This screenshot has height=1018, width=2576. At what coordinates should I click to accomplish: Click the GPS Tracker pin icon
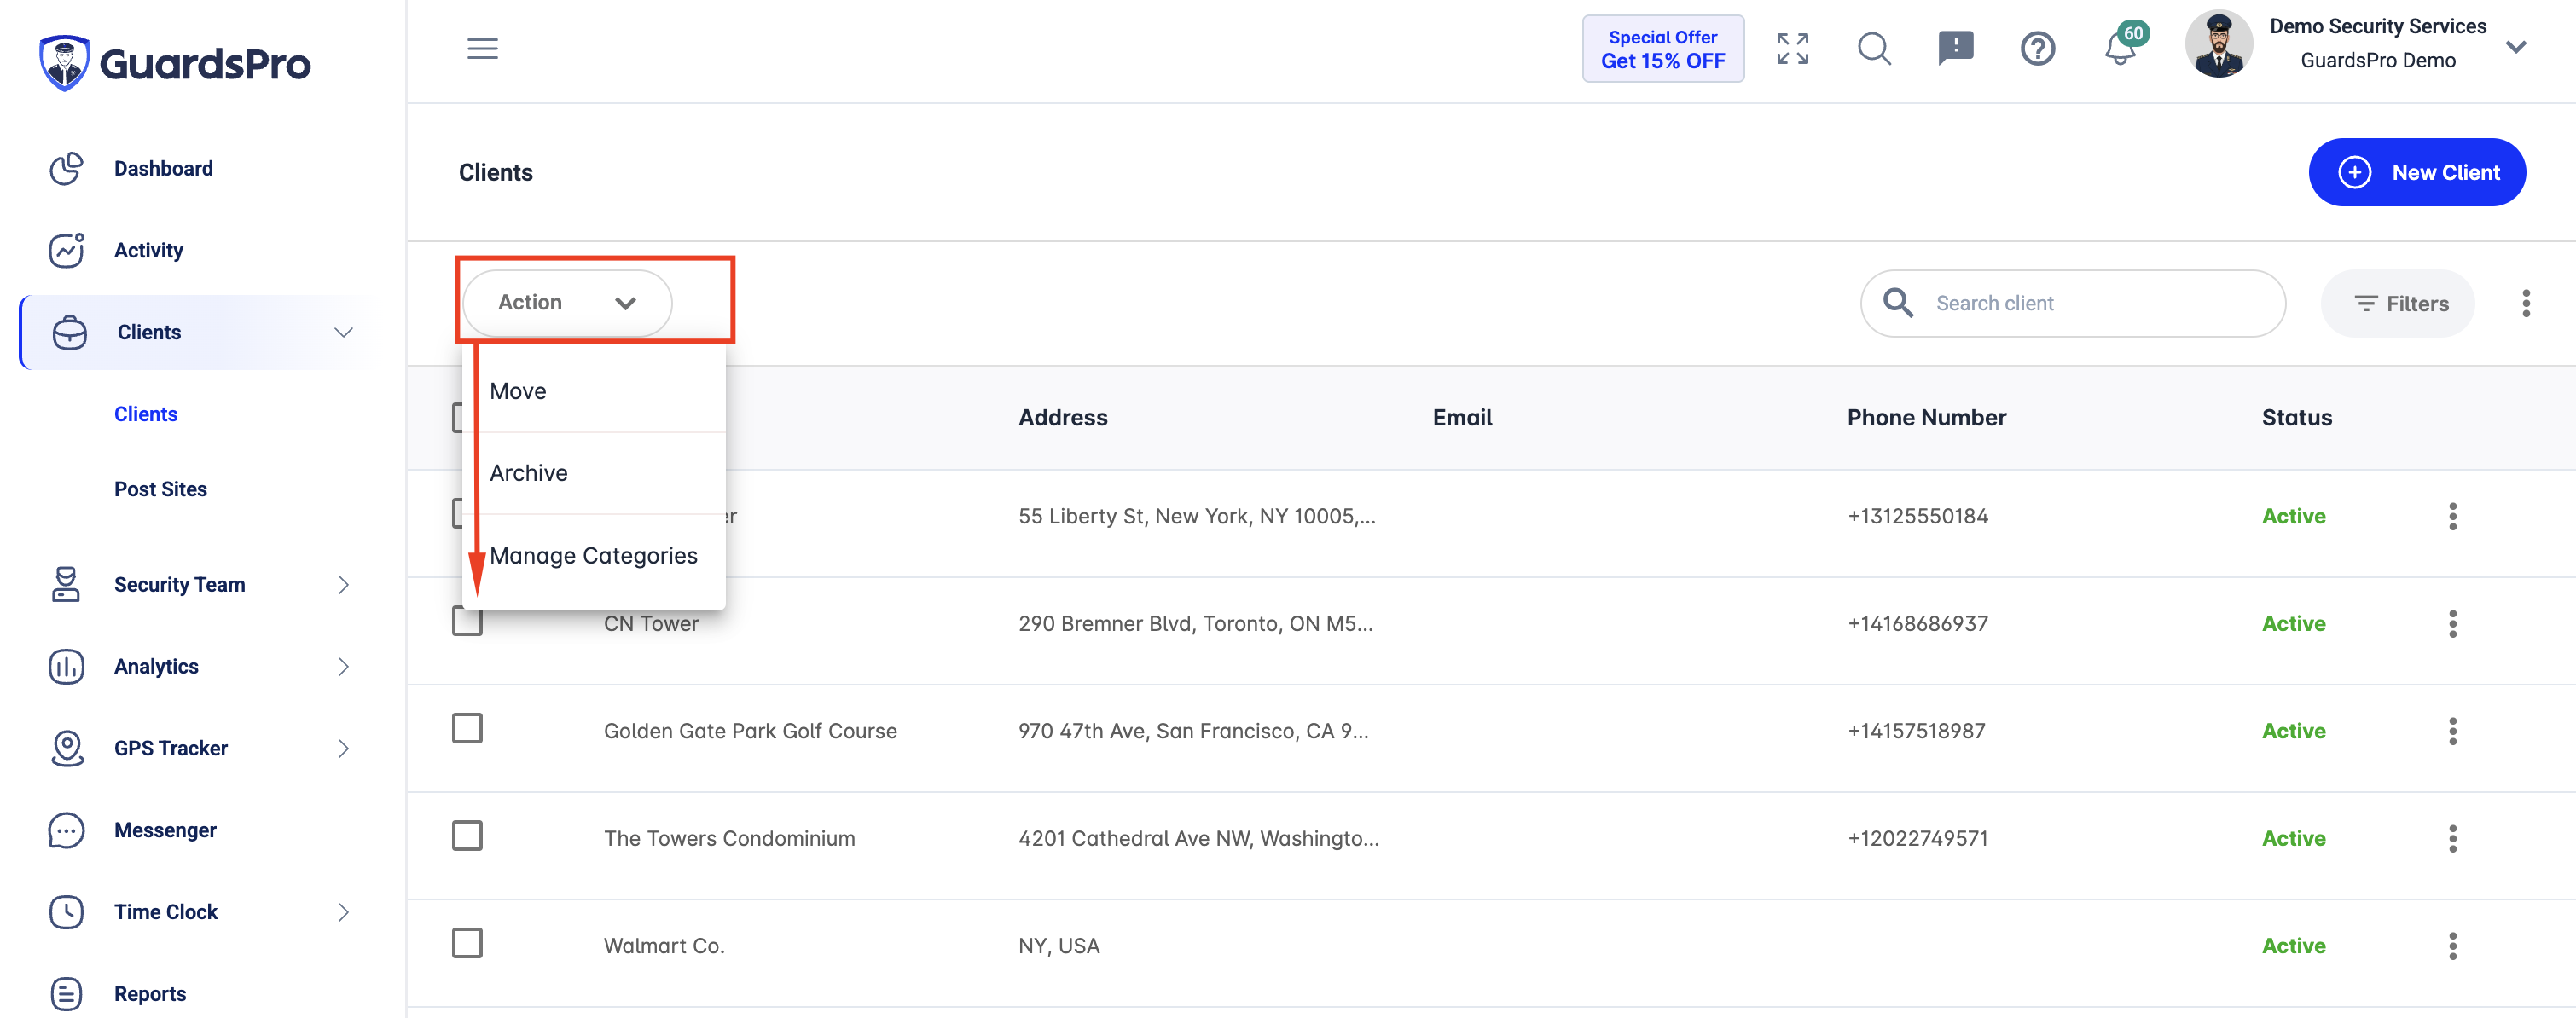(66, 748)
